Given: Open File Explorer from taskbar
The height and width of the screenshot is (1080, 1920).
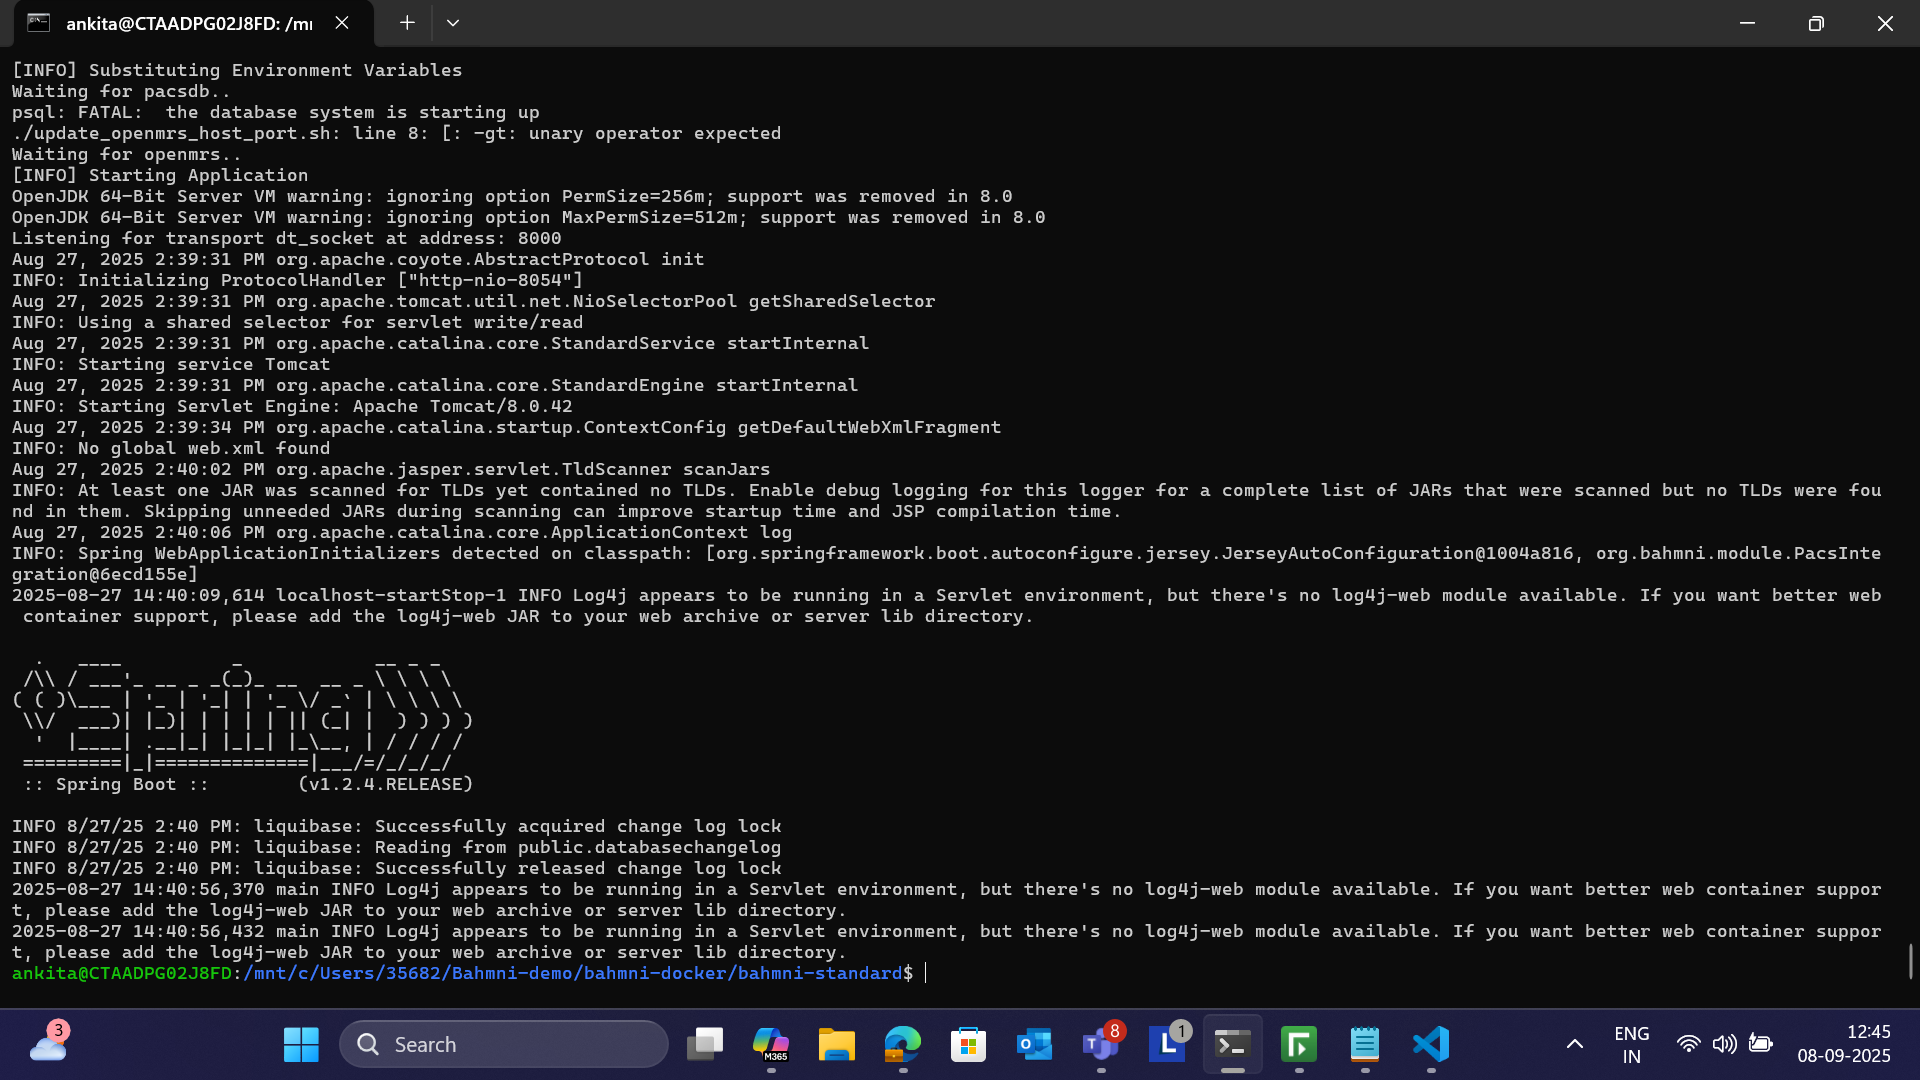Looking at the screenshot, I should coord(836,1044).
